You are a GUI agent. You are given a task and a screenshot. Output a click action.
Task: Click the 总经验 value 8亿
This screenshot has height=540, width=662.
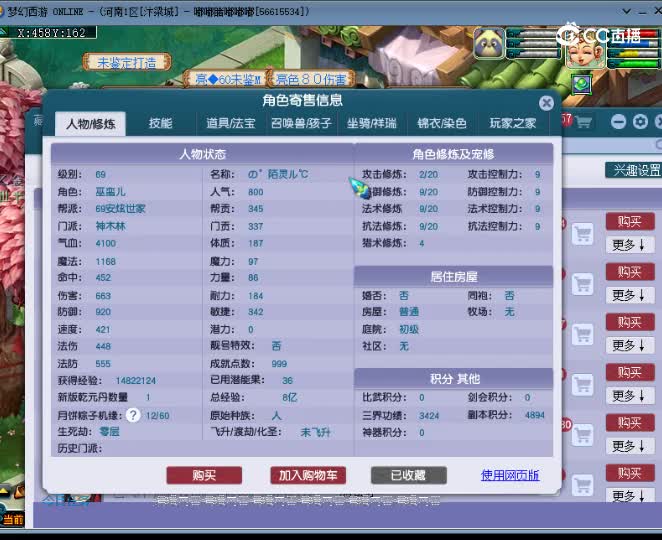coord(290,397)
